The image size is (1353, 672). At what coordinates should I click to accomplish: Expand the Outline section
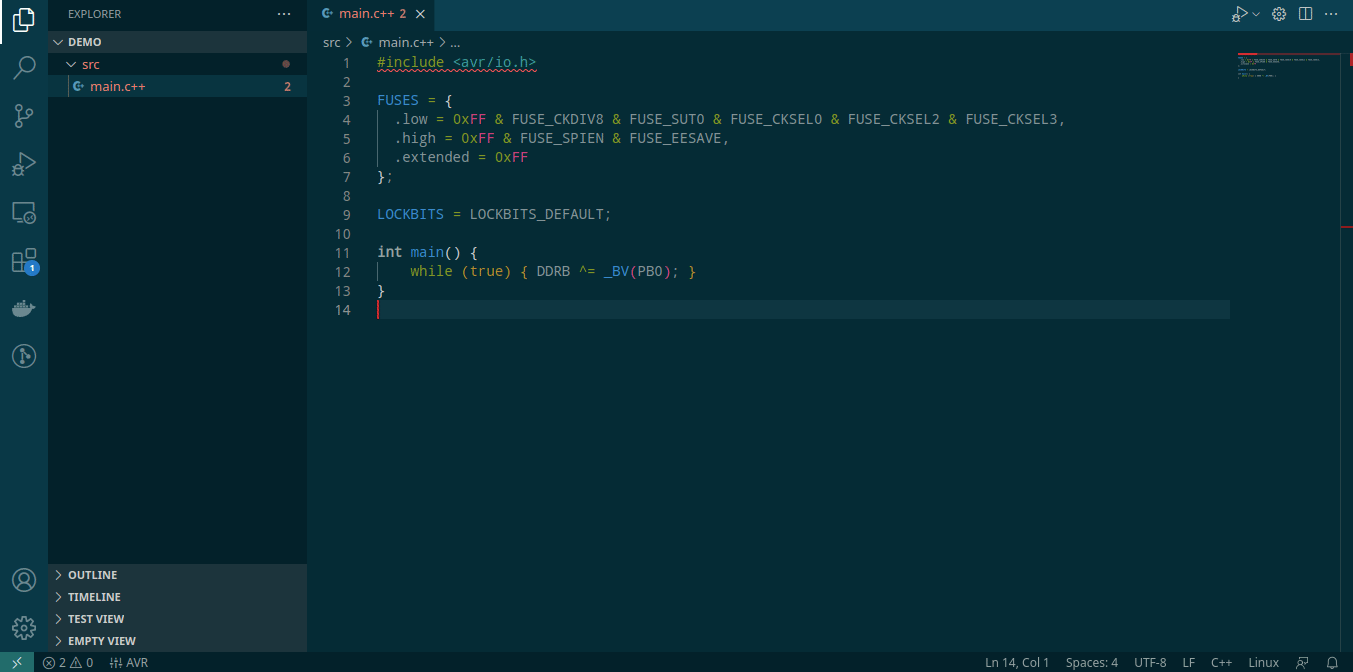click(x=92, y=575)
